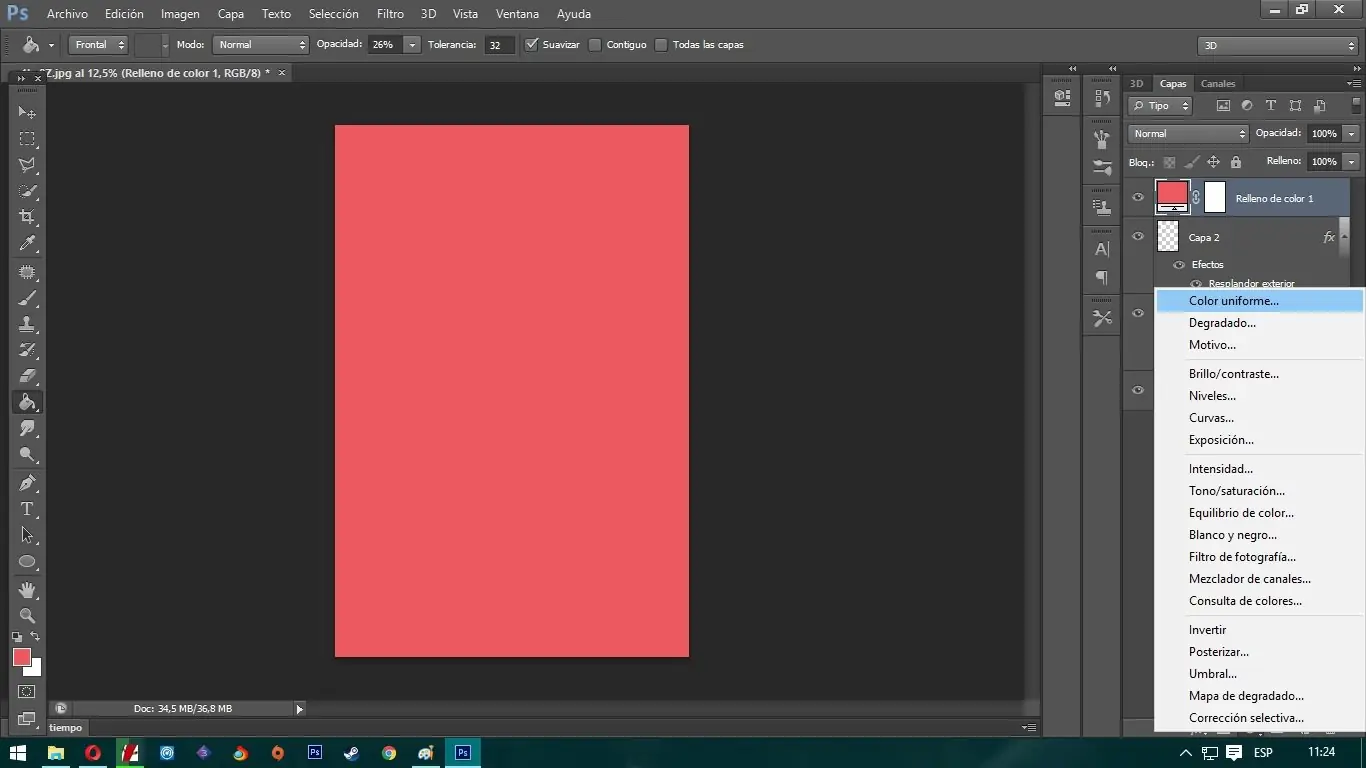Enable the Todas las capas checkbox
Image resolution: width=1366 pixels, height=768 pixels.
click(x=661, y=44)
